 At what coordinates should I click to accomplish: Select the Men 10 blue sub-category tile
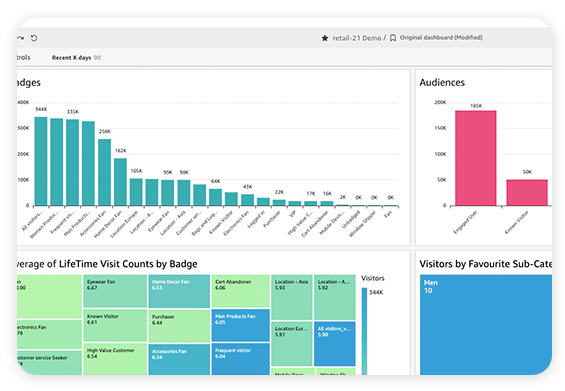pyautogui.click(x=486, y=325)
